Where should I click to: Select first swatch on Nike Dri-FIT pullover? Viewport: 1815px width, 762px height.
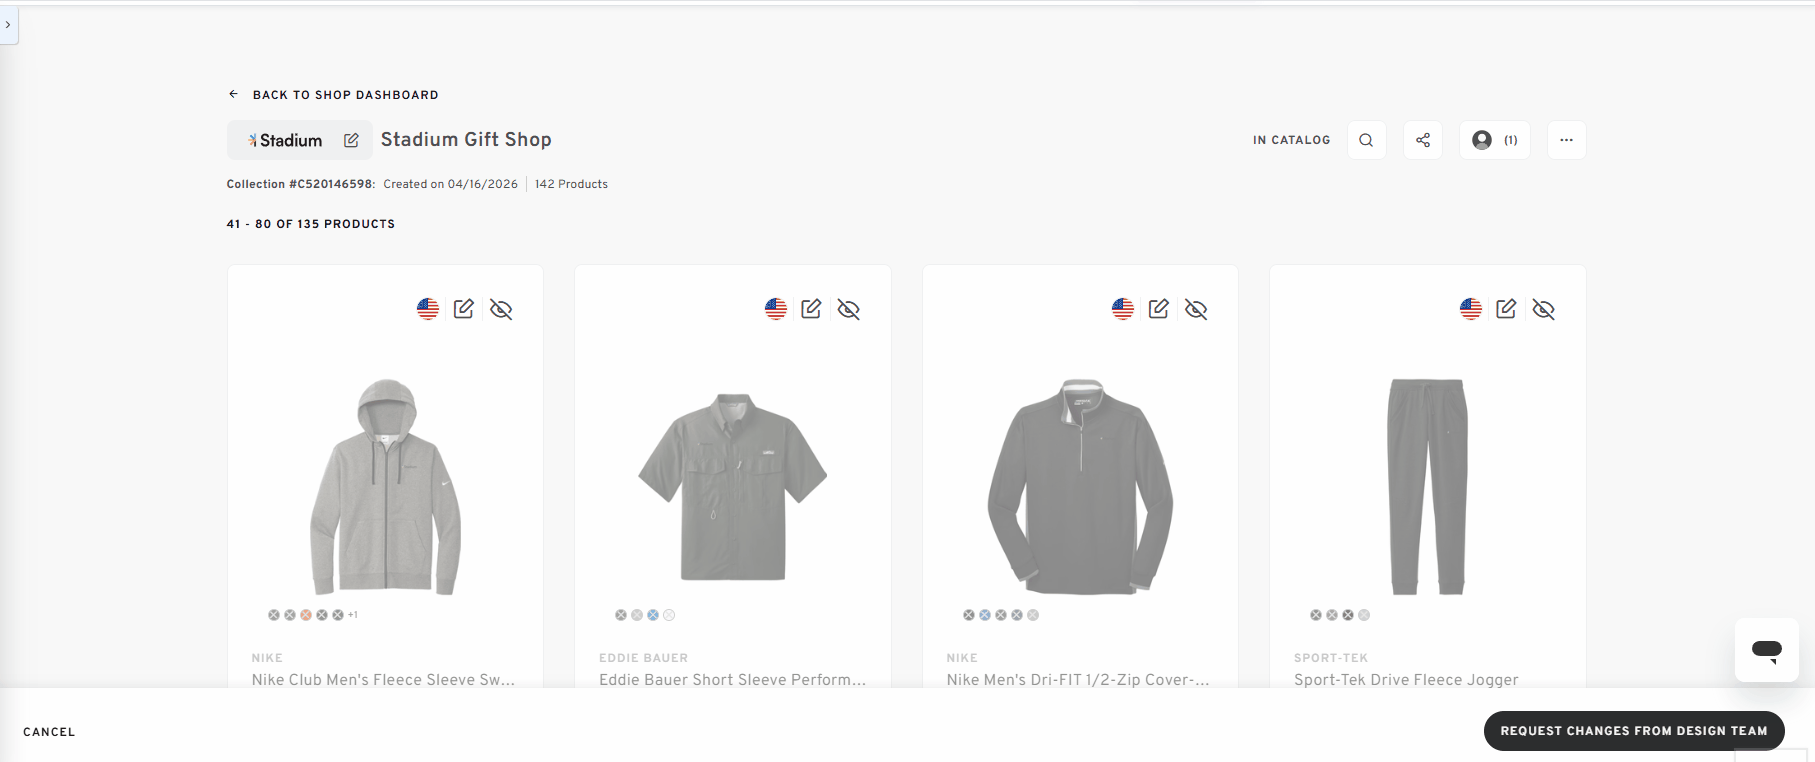click(969, 615)
